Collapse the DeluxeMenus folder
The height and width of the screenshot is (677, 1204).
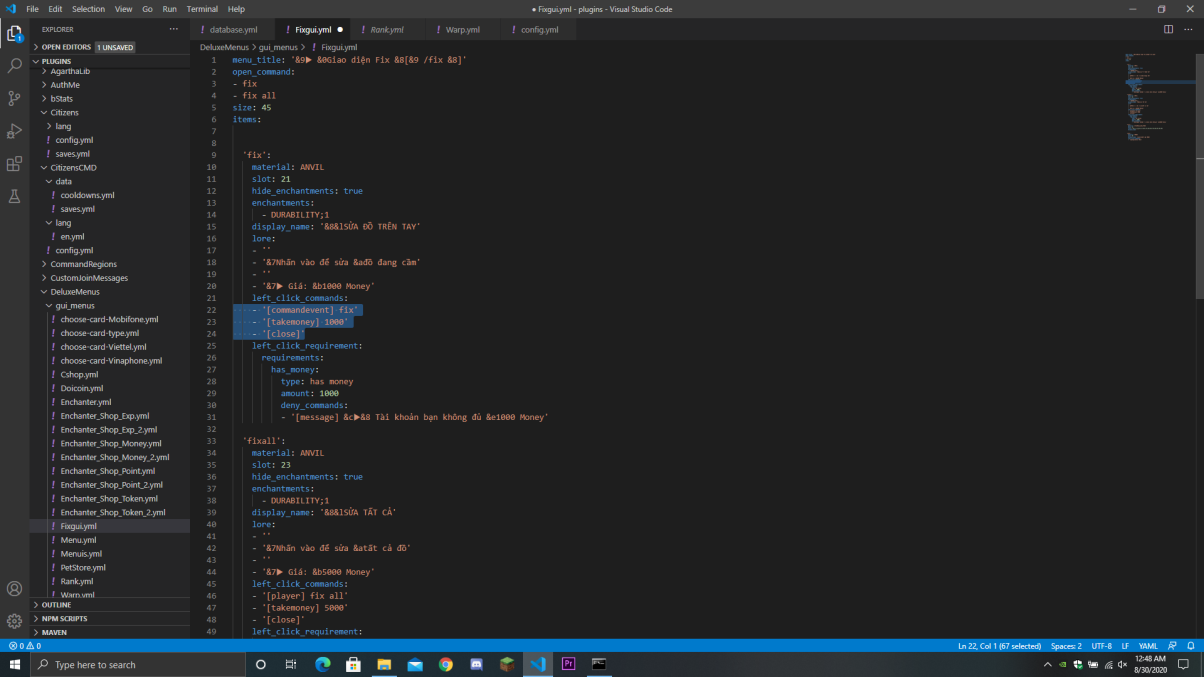(x=75, y=292)
